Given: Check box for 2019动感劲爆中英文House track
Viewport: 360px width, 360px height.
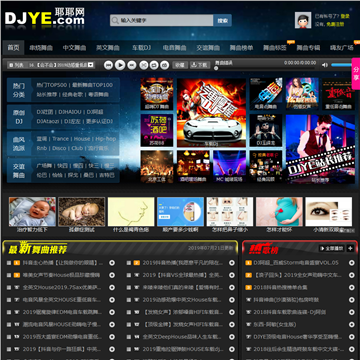Looking at the screenshot, I should 129,300.
